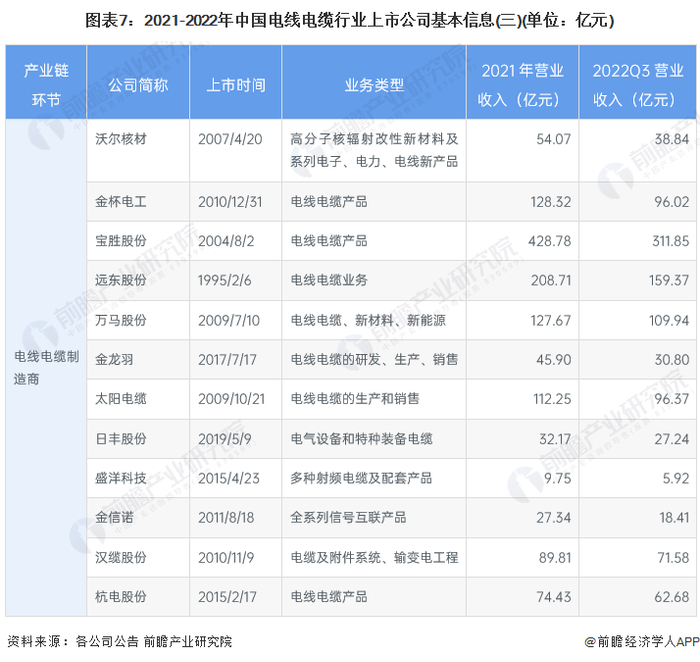
Task: Click 2021 revenue value 74.43
Action: coord(554,597)
